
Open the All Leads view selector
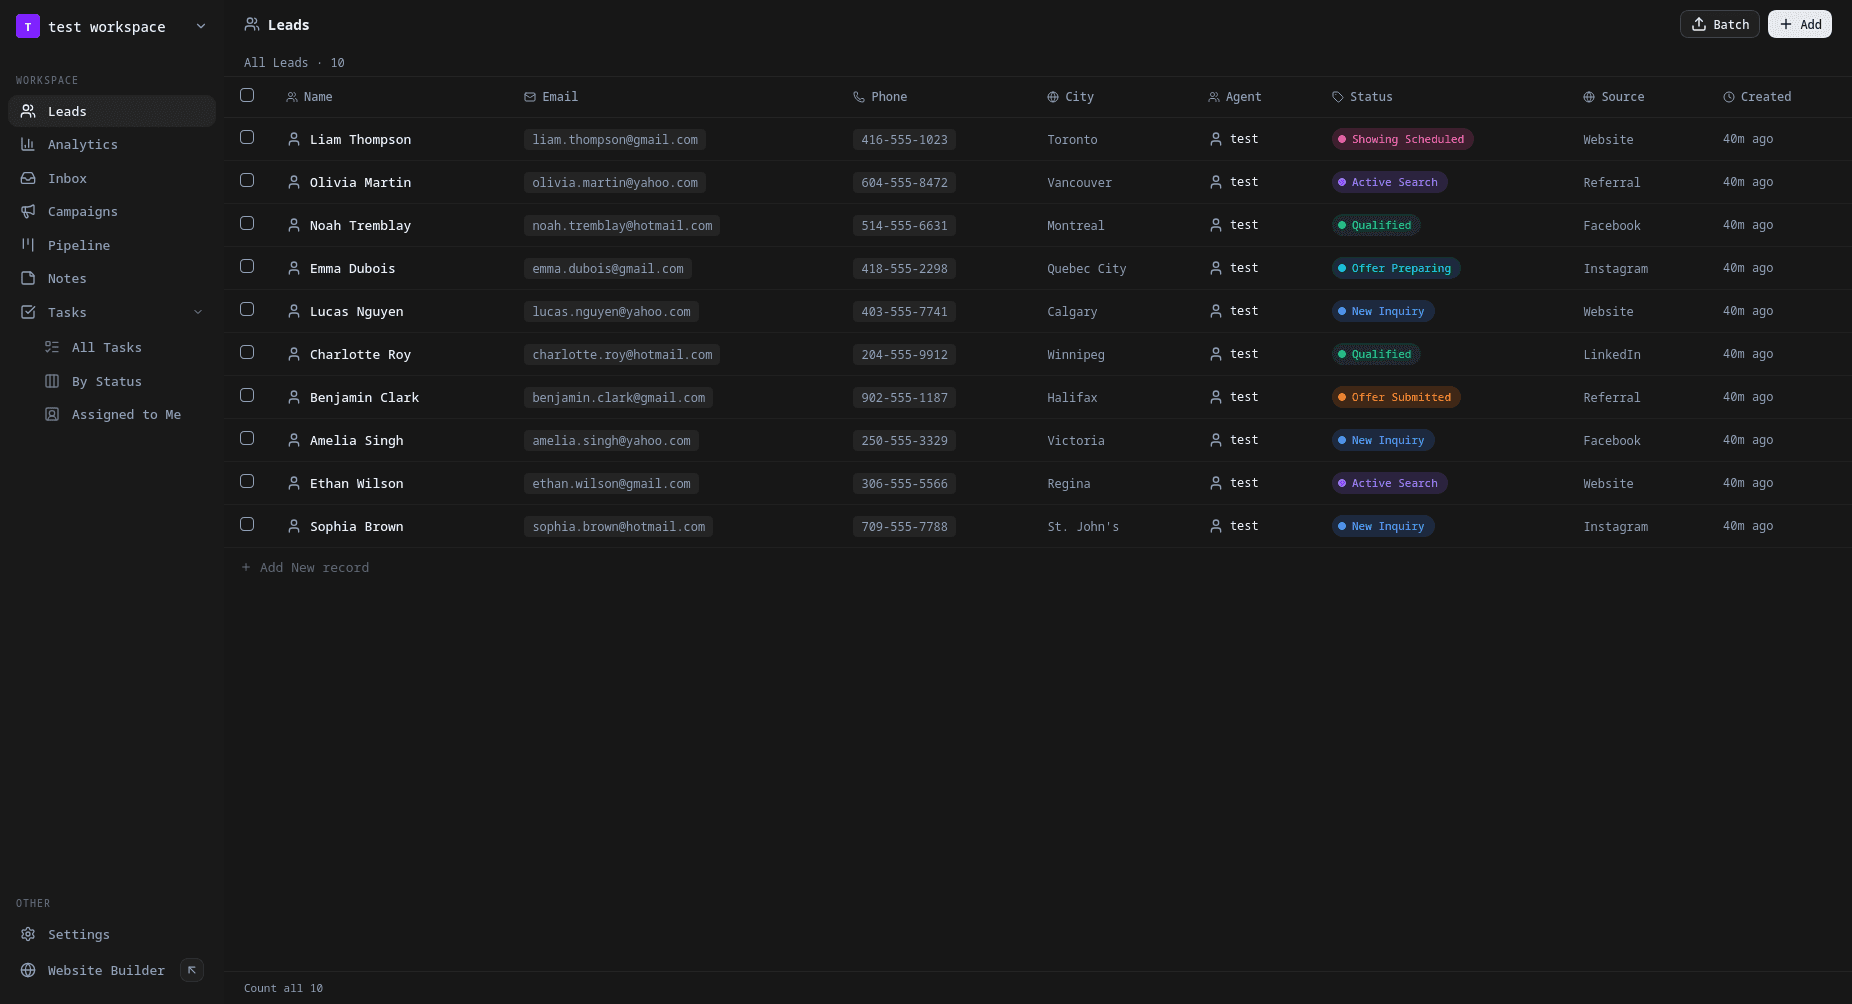[x=294, y=62]
